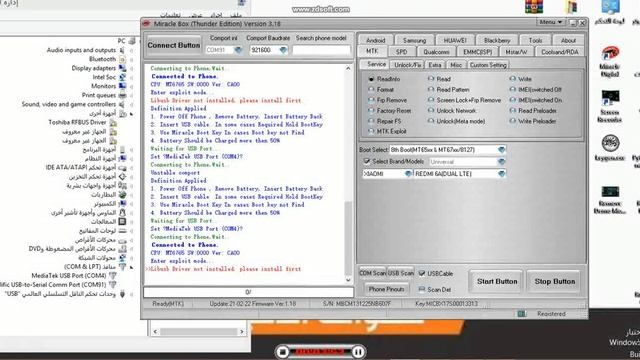
Task: Open the Custom Setting sub-tab
Action: coord(488,65)
